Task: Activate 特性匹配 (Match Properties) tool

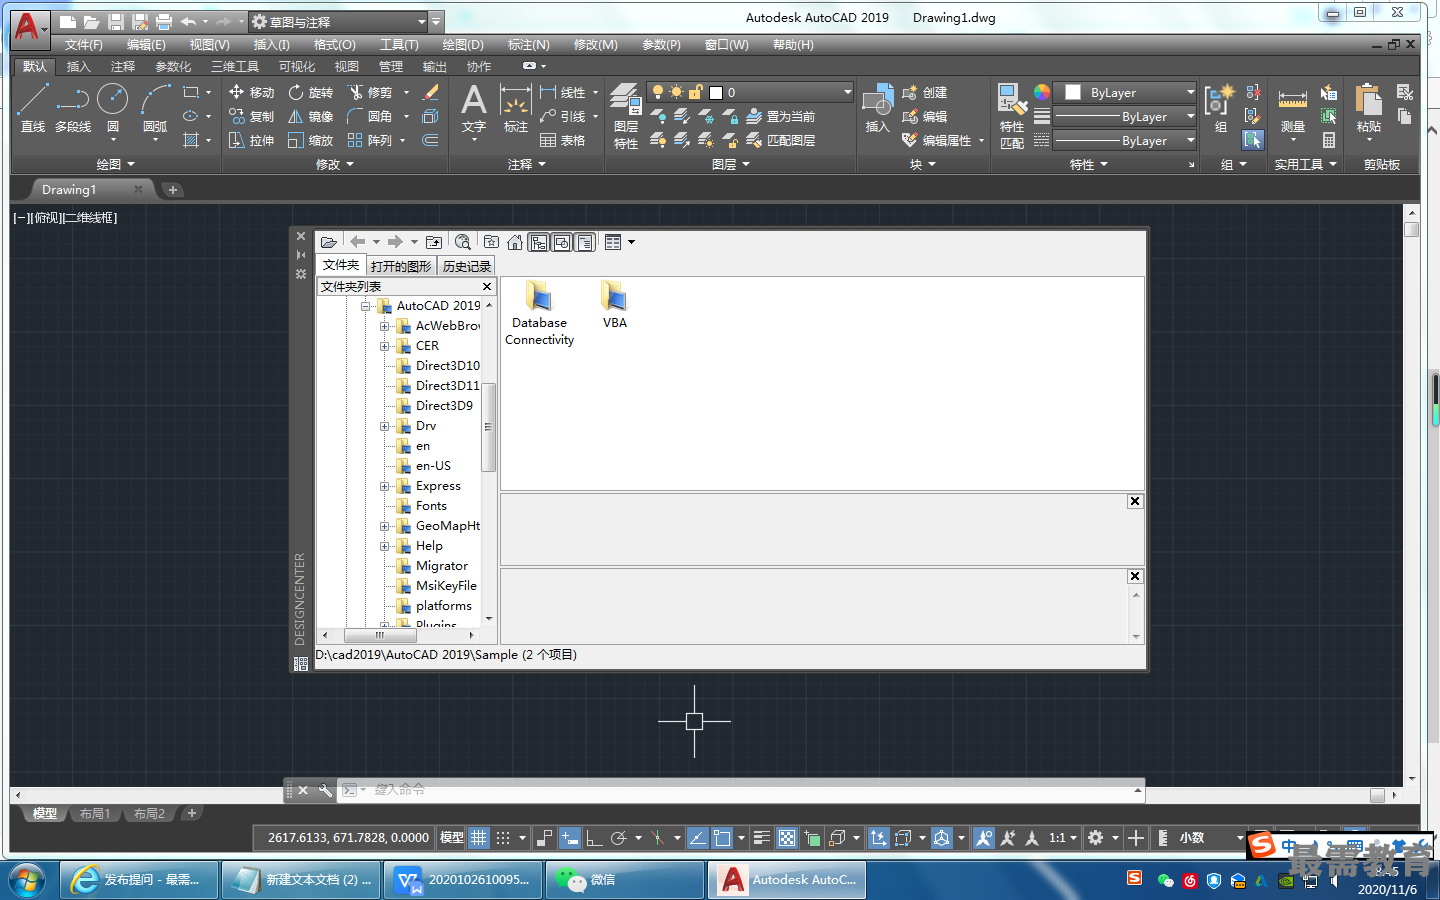Action: point(1011,116)
